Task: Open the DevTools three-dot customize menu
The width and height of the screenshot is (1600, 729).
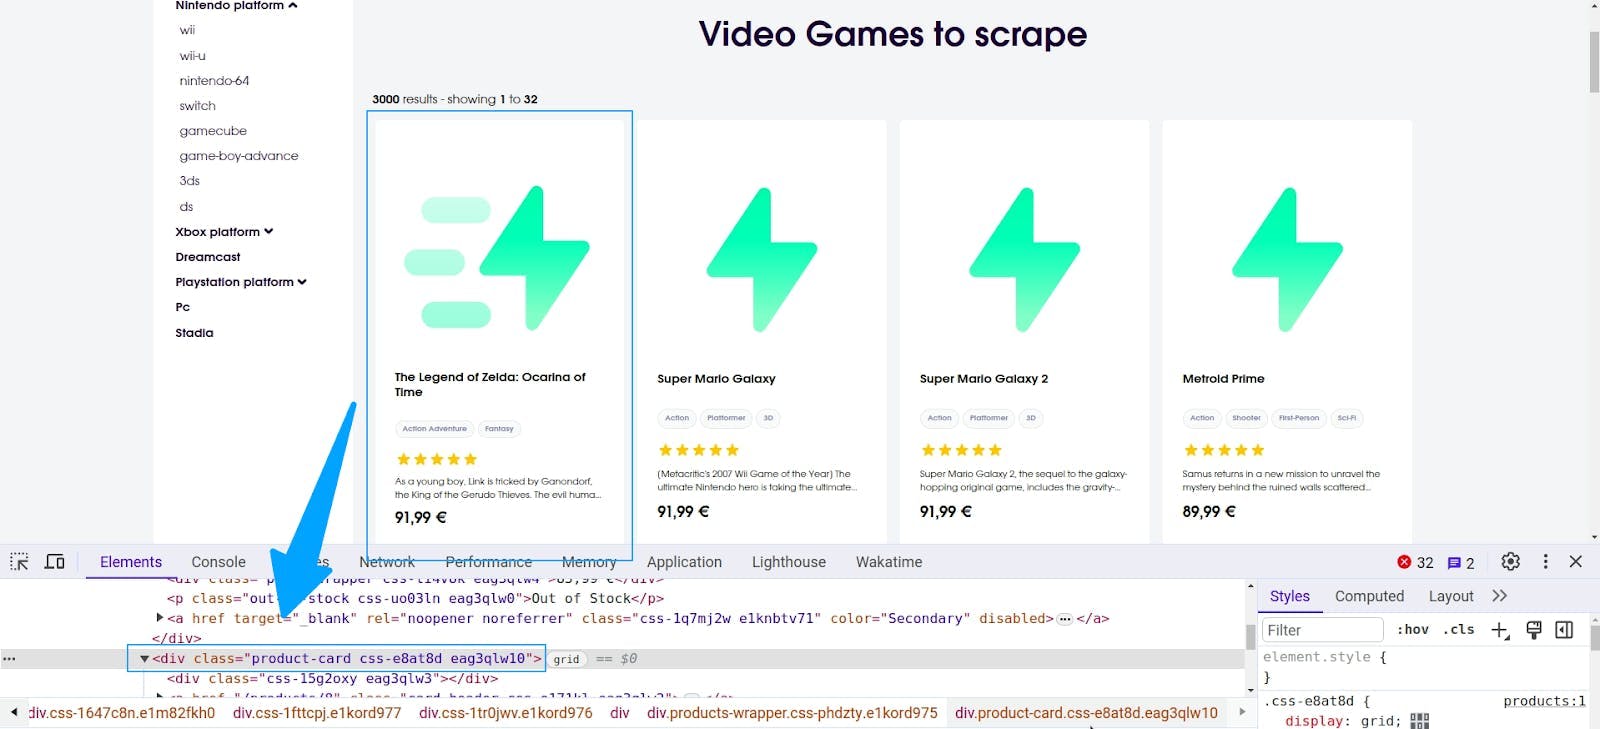Action: 1545,562
